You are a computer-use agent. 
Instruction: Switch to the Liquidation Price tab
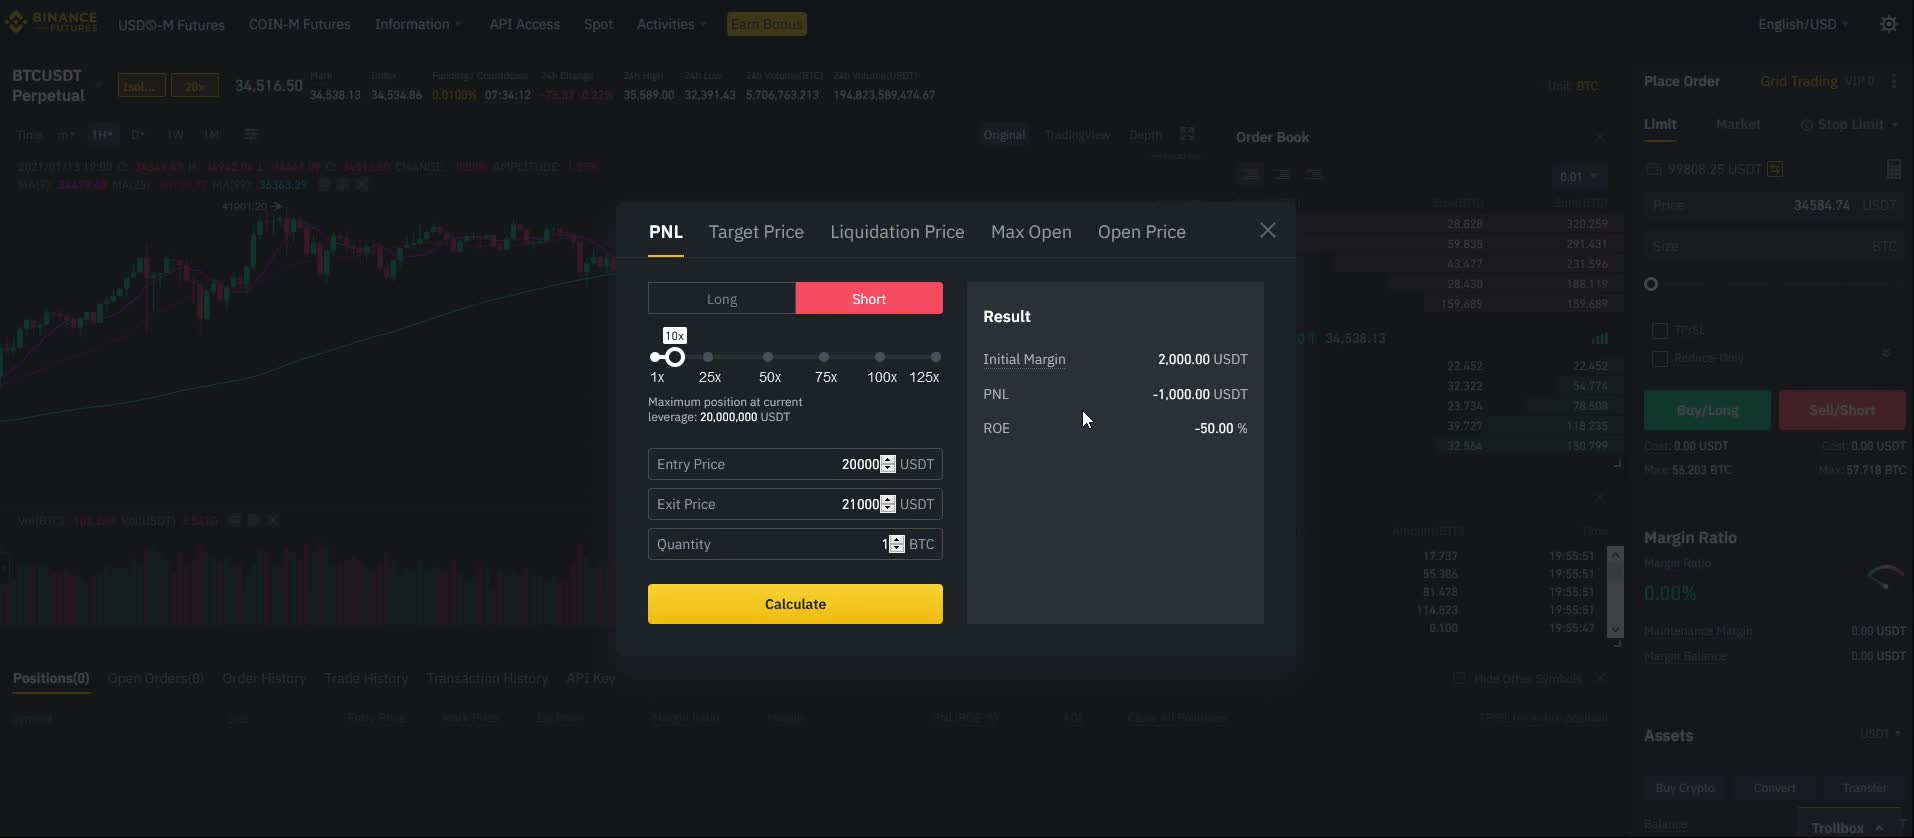click(x=897, y=232)
